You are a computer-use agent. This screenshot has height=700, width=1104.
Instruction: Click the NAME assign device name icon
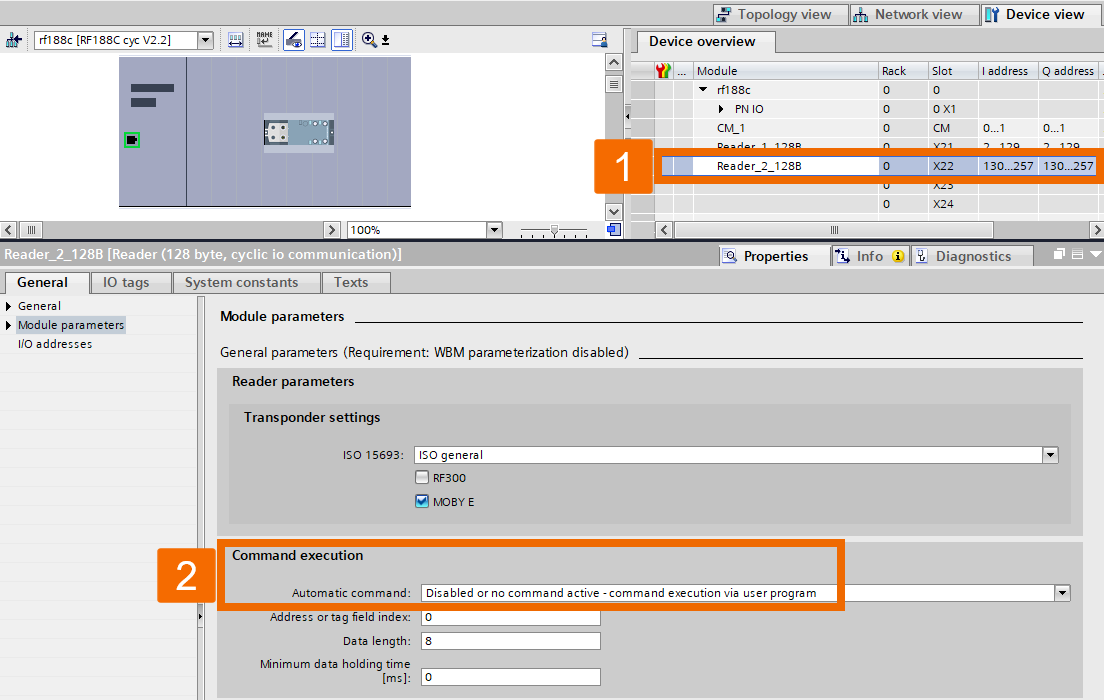[x=265, y=40]
